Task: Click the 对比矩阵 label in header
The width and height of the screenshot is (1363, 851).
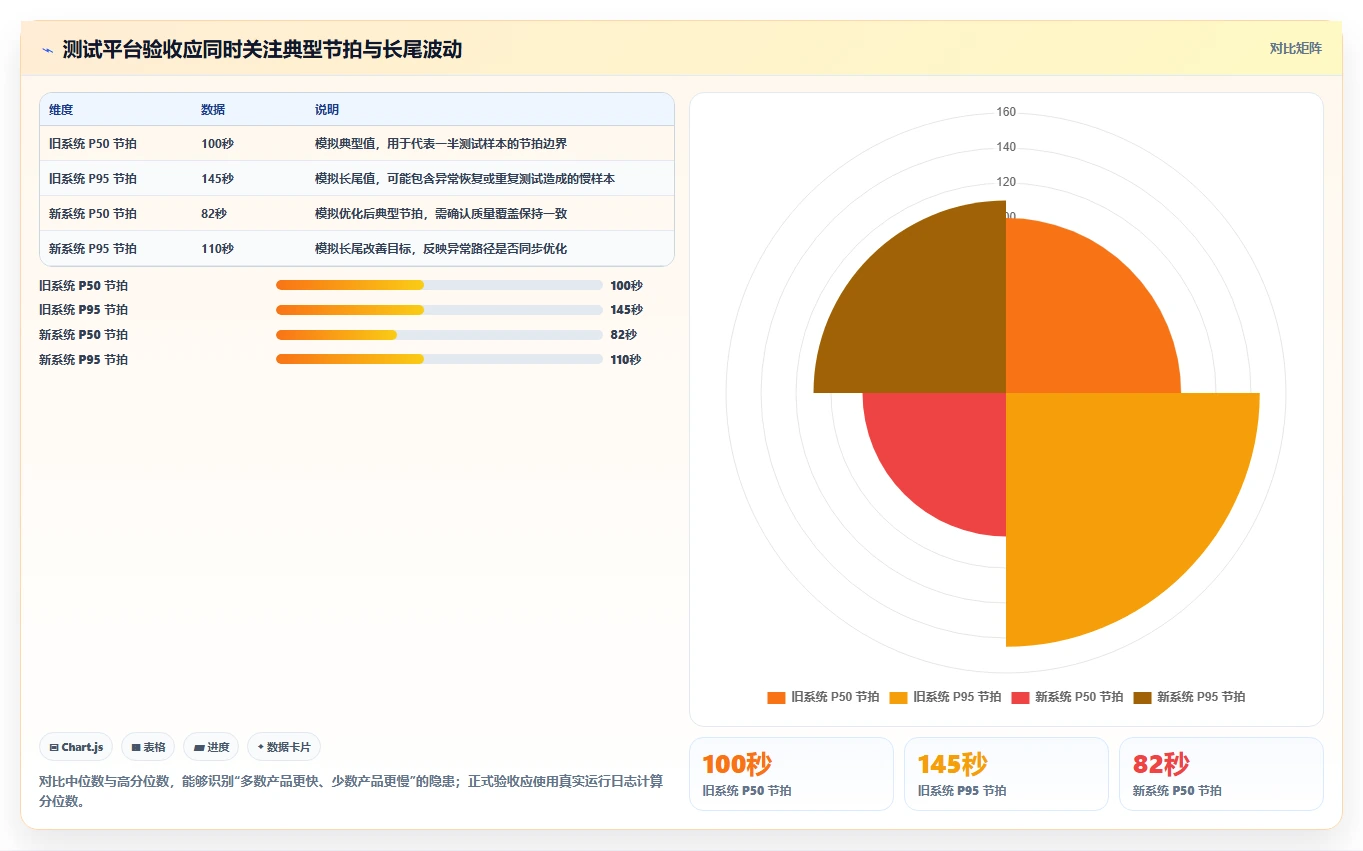Action: [x=1295, y=48]
